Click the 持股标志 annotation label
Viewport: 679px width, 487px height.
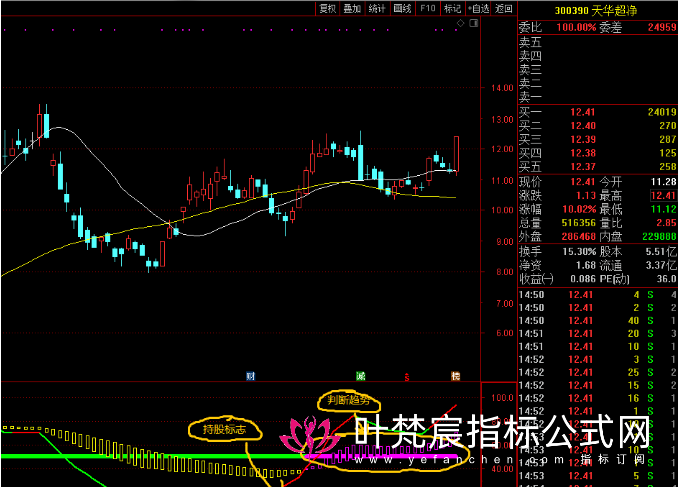(x=224, y=429)
